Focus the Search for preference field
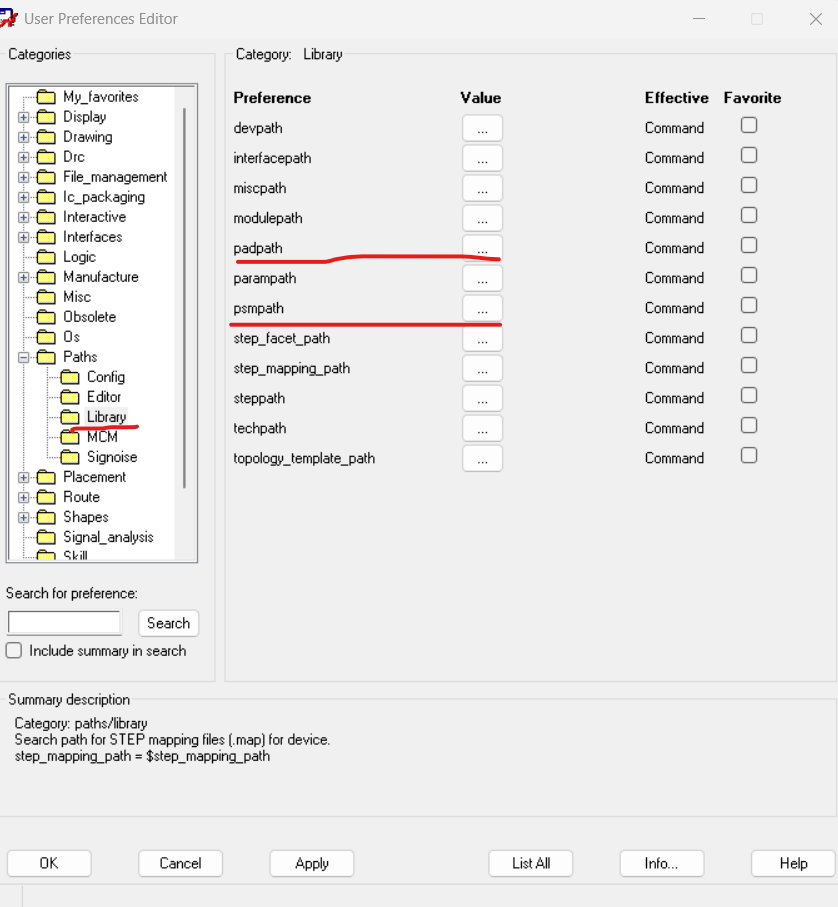 (x=64, y=622)
